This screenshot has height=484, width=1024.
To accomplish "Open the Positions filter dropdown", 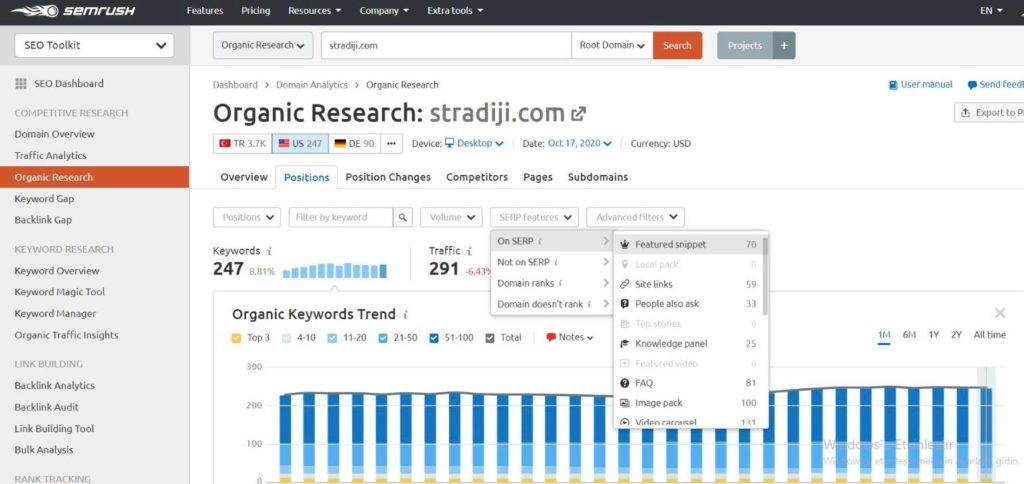I will 247,218.
